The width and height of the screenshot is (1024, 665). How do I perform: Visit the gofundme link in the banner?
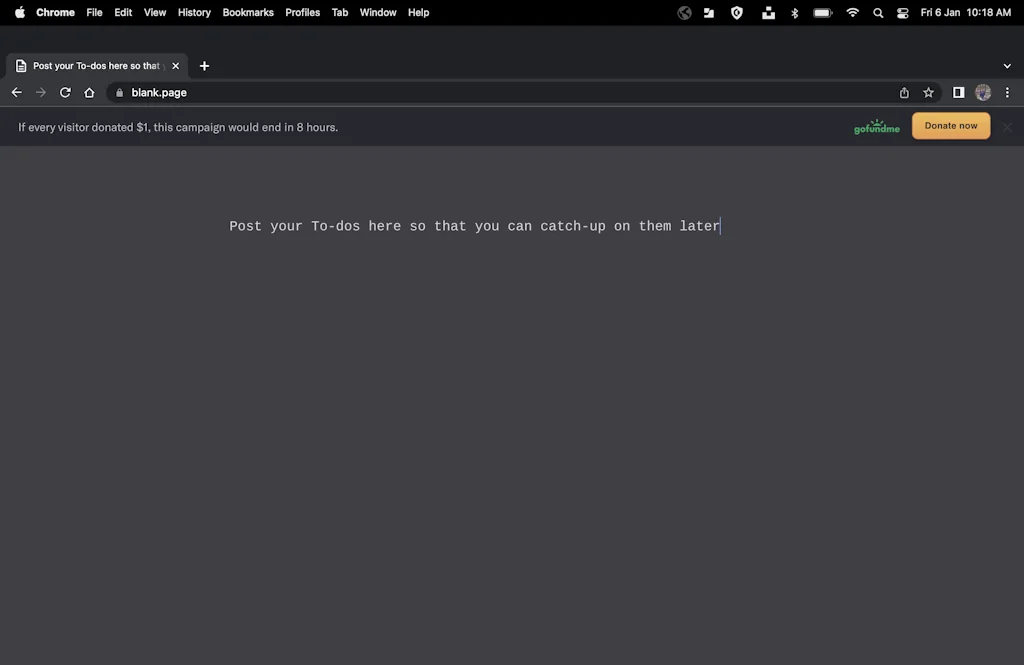[877, 126]
